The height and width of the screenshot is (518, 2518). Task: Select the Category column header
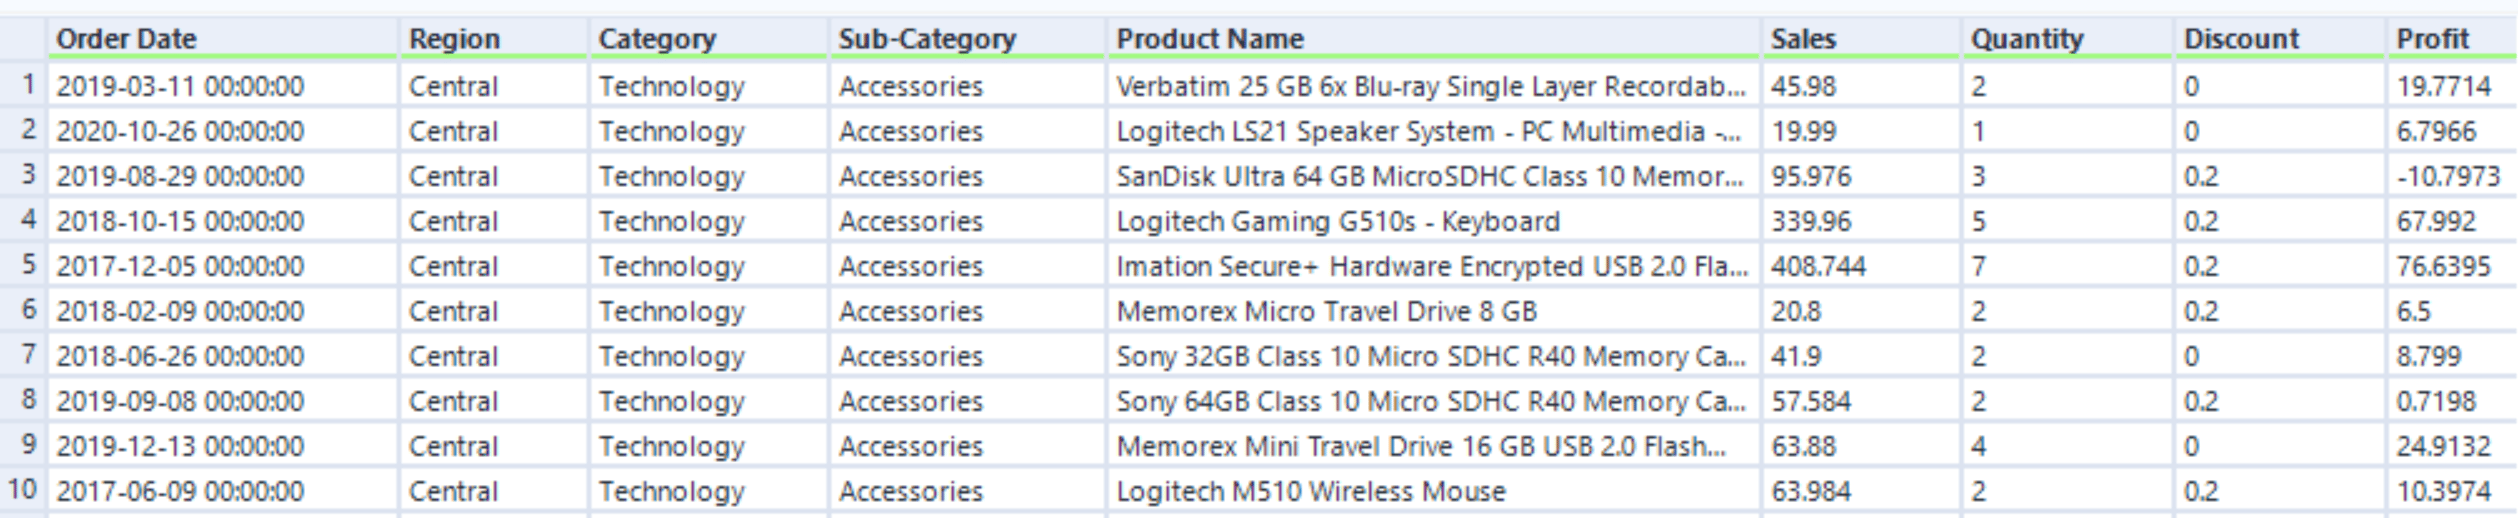tap(709, 39)
